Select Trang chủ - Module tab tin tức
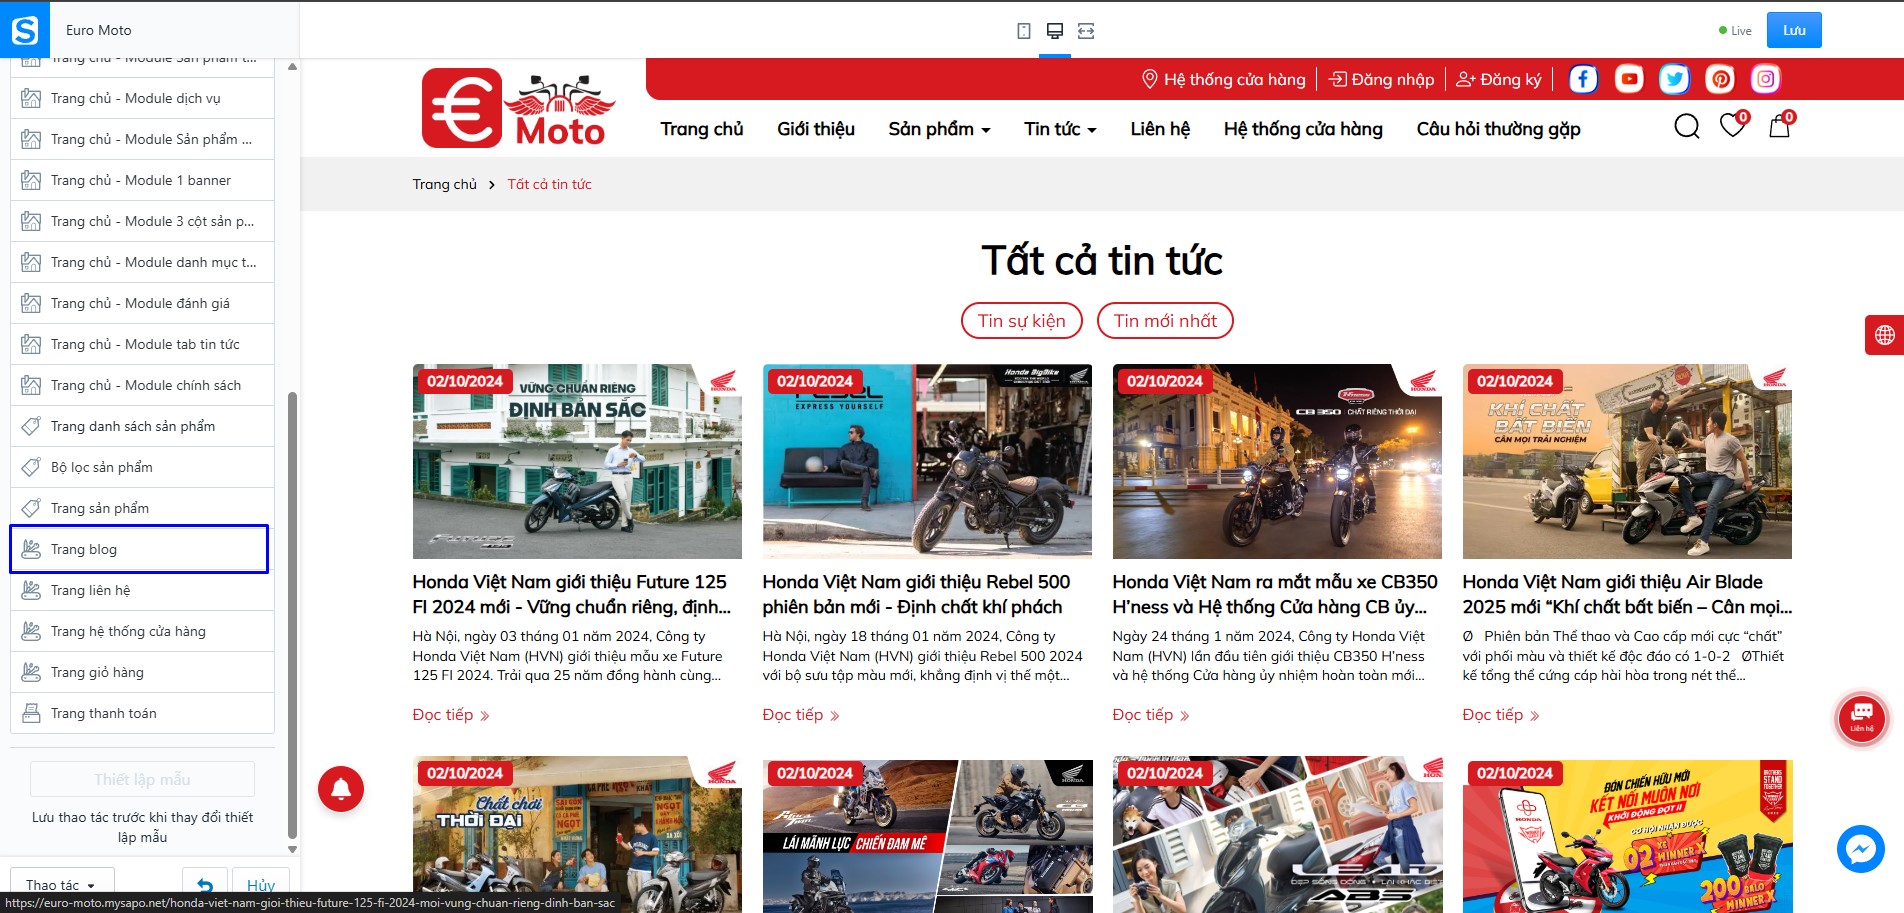1904x913 pixels. (142, 344)
